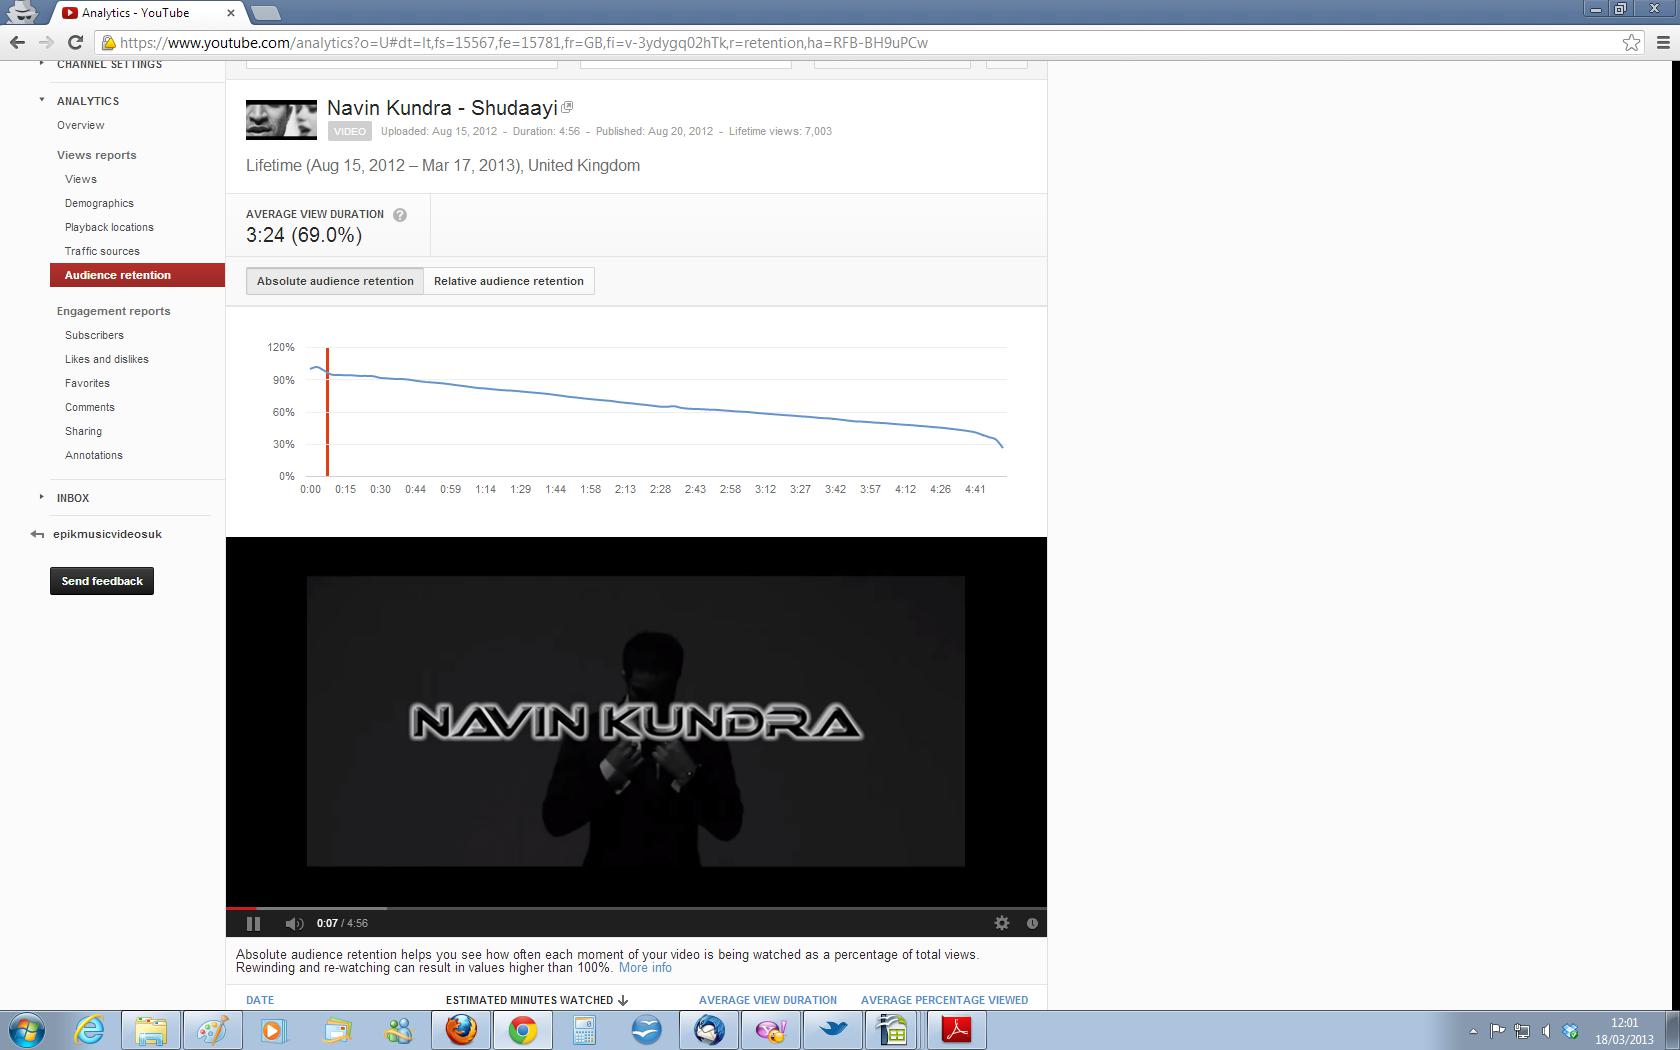Expand the INBOX sidebar section

pyautogui.click(x=42, y=497)
